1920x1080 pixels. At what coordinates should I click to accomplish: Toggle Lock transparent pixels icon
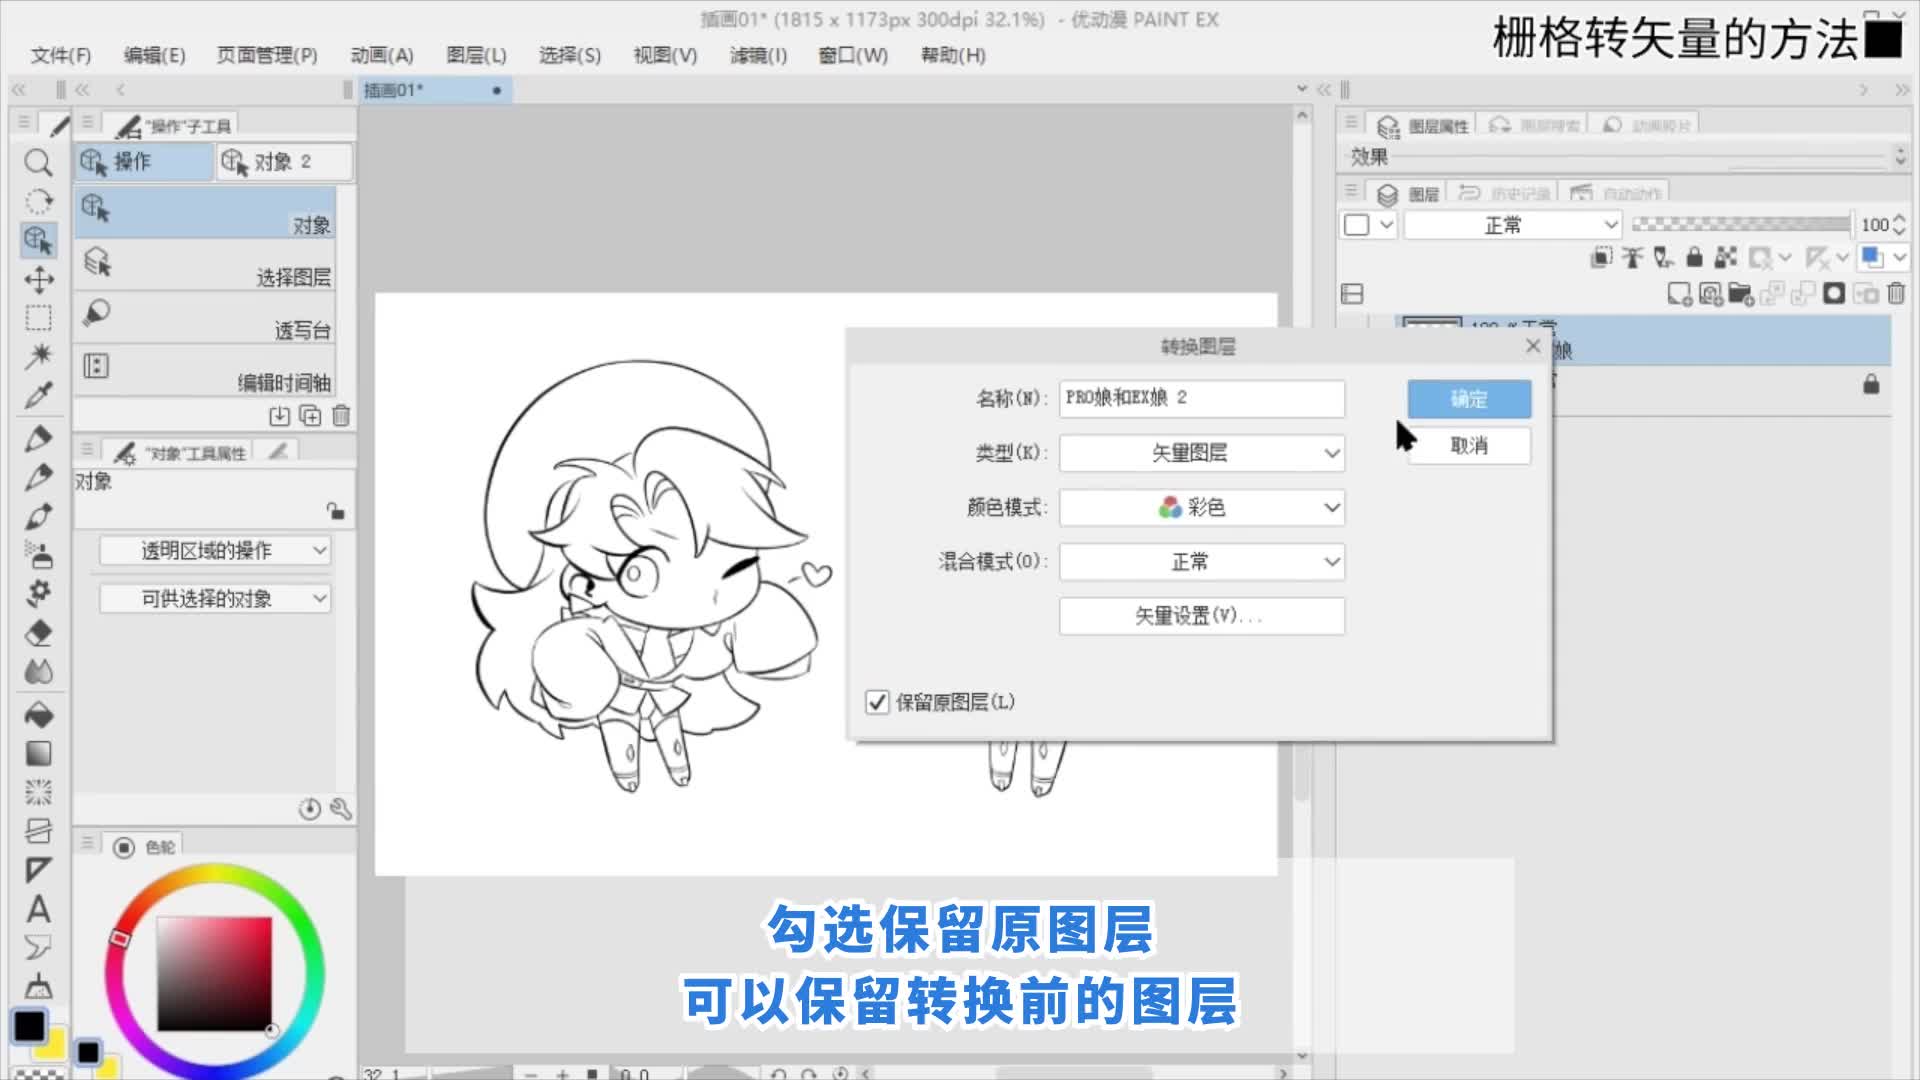[x=1725, y=258]
